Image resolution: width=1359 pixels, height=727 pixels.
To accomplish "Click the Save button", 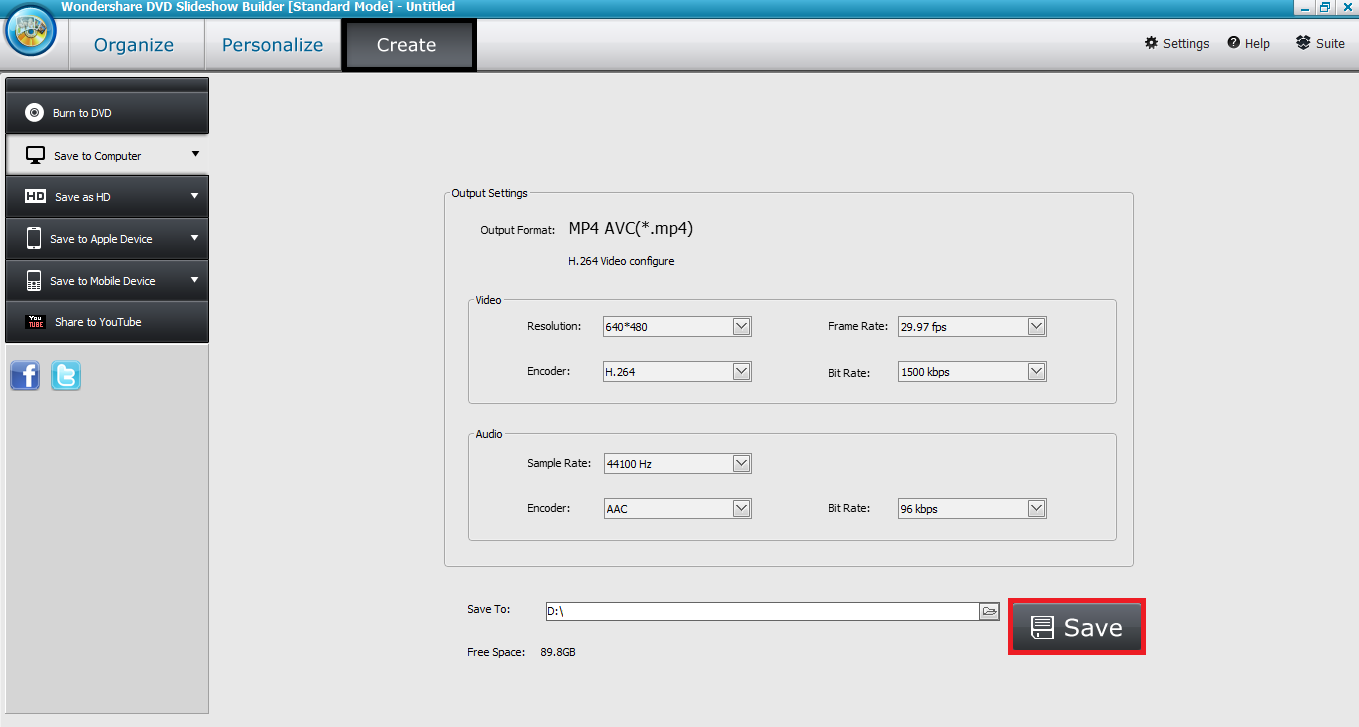I will (1076, 627).
